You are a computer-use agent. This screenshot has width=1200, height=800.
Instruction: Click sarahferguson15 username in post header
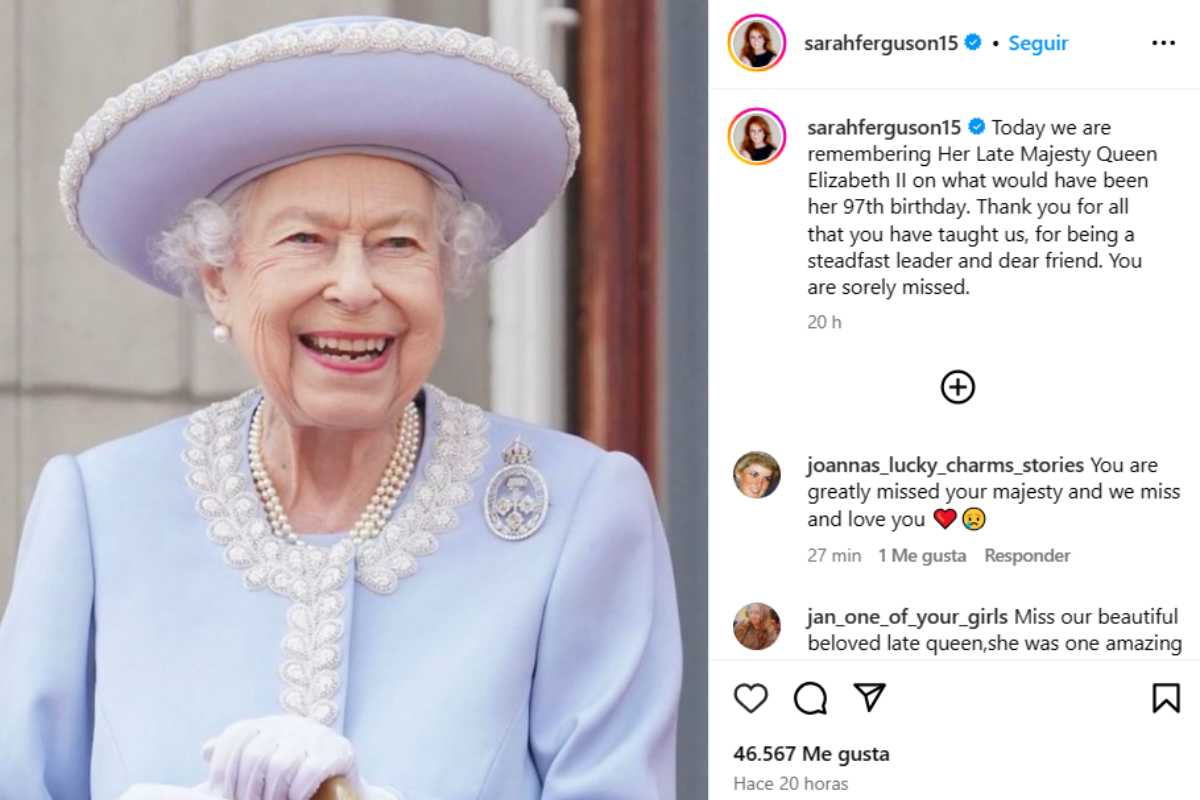click(881, 43)
